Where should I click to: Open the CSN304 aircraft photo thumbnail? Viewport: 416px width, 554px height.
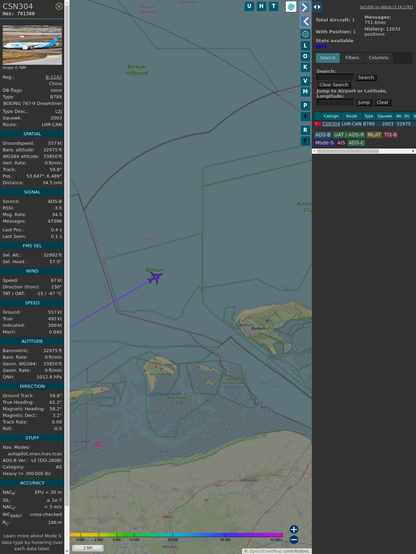point(32,45)
